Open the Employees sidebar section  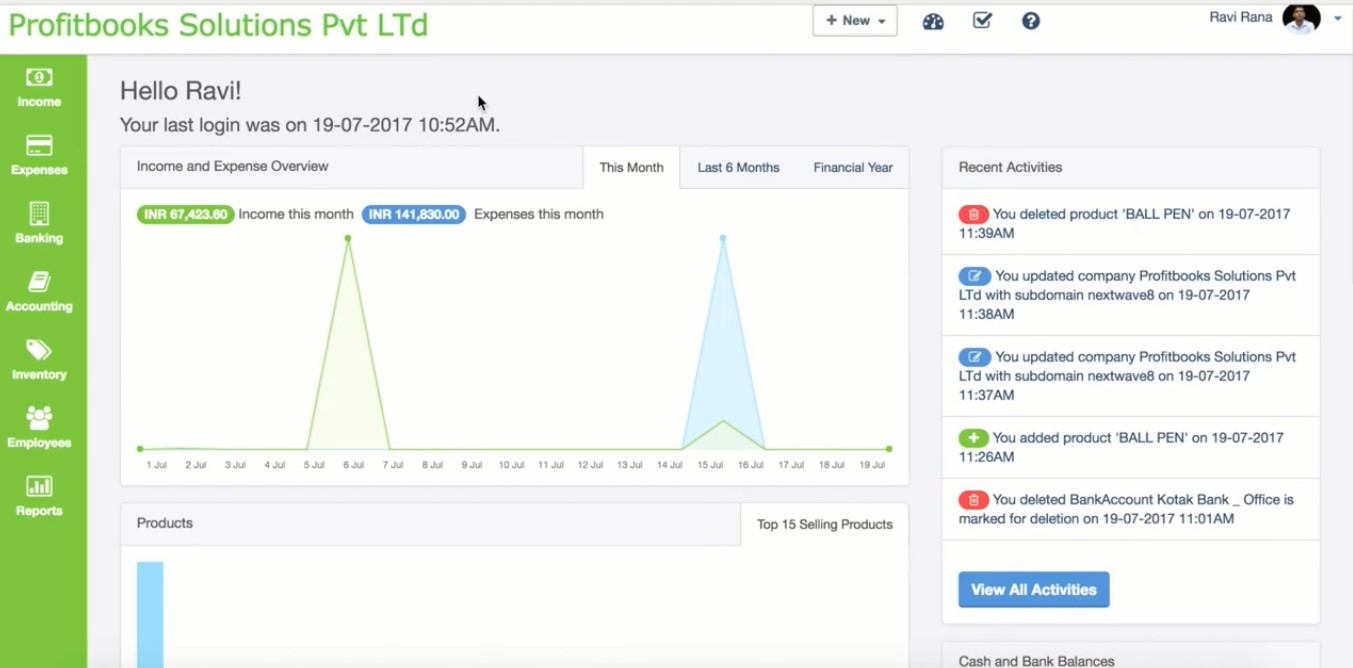pyautogui.click(x=39, y=428)
